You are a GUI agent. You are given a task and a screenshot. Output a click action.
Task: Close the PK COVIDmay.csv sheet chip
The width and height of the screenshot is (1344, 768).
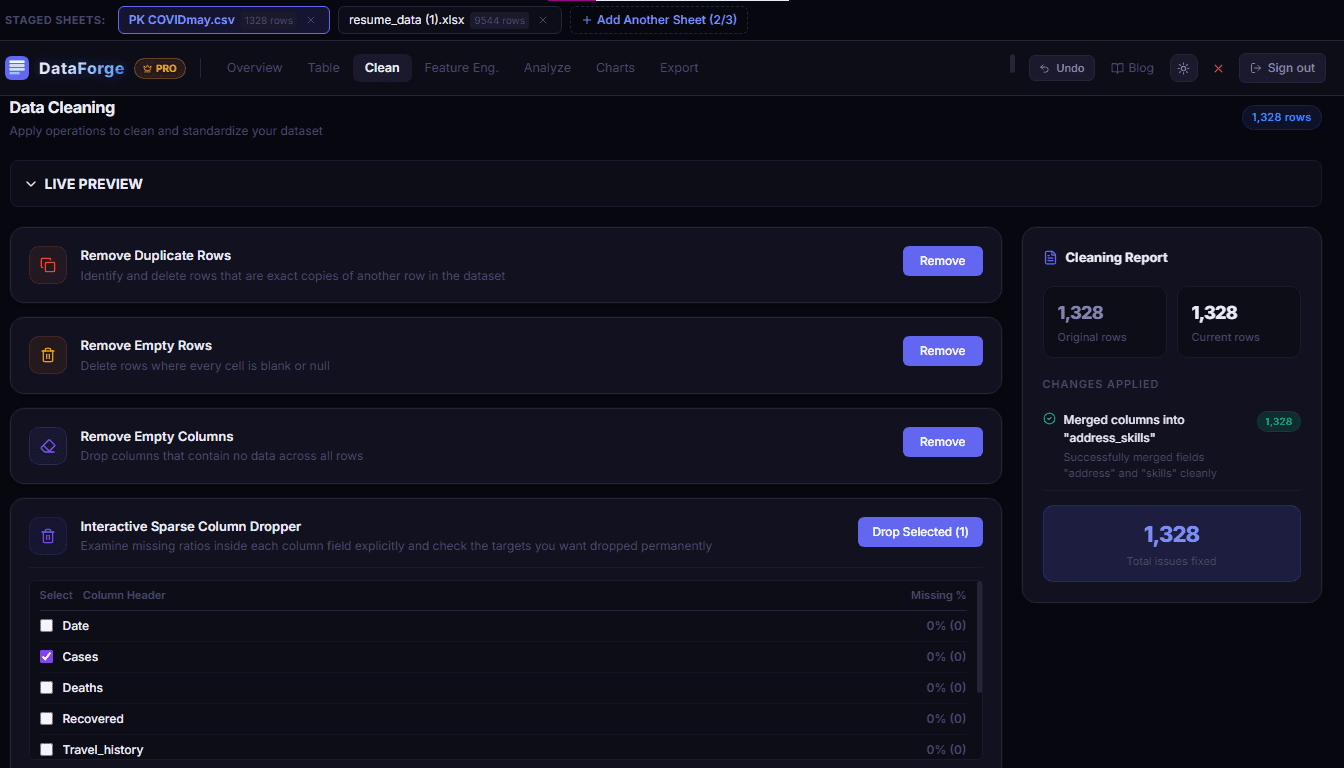point(311,20)
